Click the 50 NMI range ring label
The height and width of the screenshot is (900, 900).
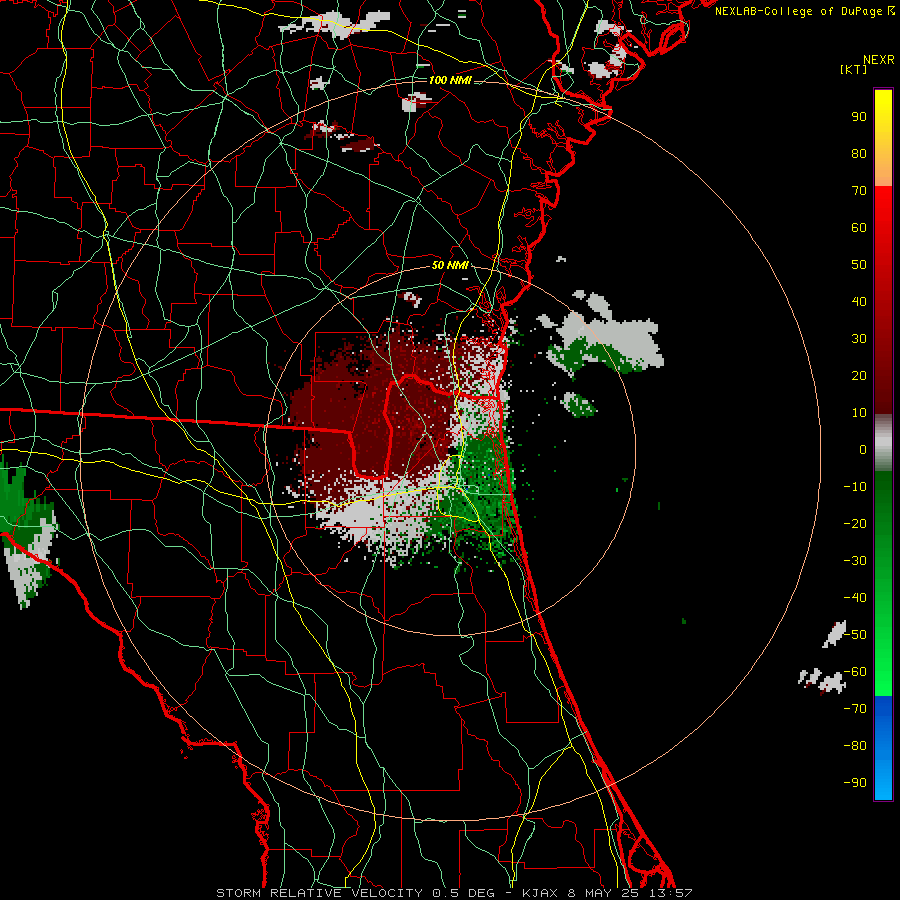coord(450,265)
